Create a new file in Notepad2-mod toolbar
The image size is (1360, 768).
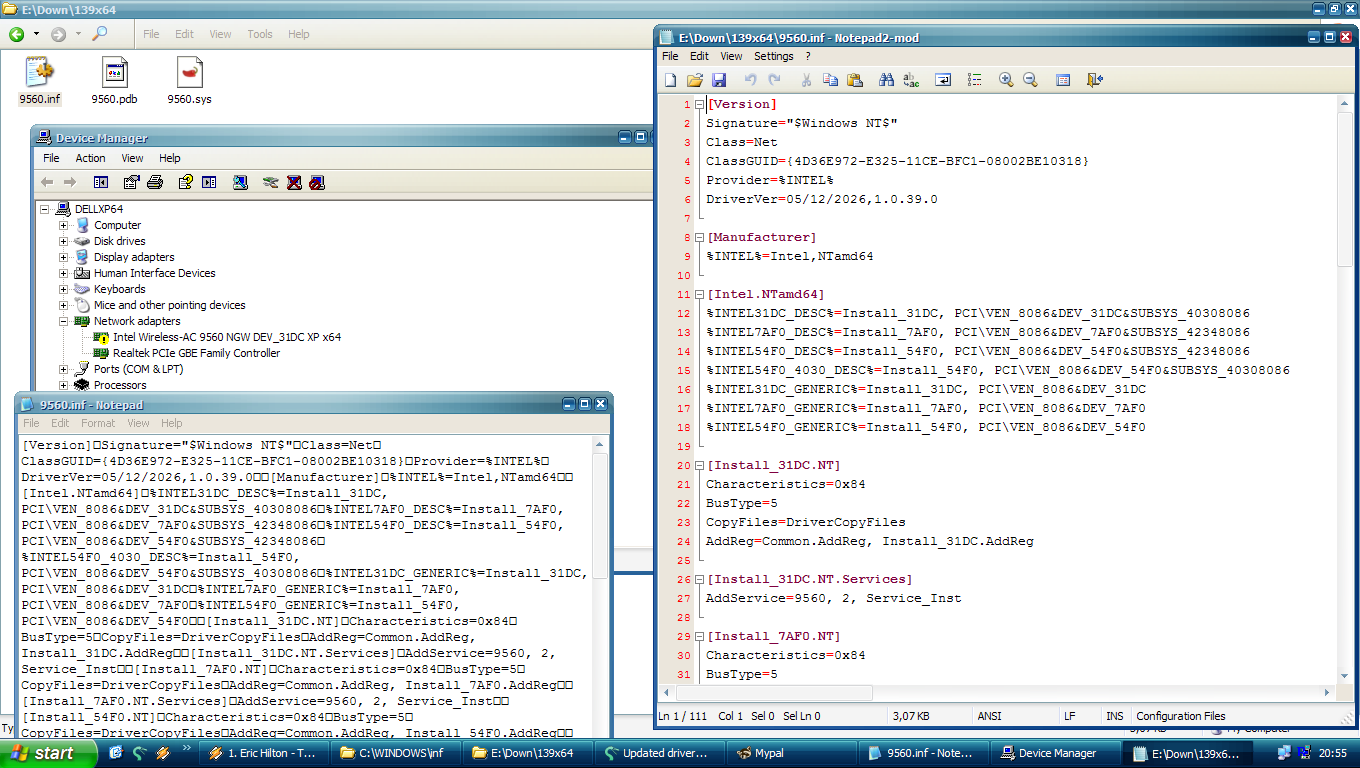(671, 80)
